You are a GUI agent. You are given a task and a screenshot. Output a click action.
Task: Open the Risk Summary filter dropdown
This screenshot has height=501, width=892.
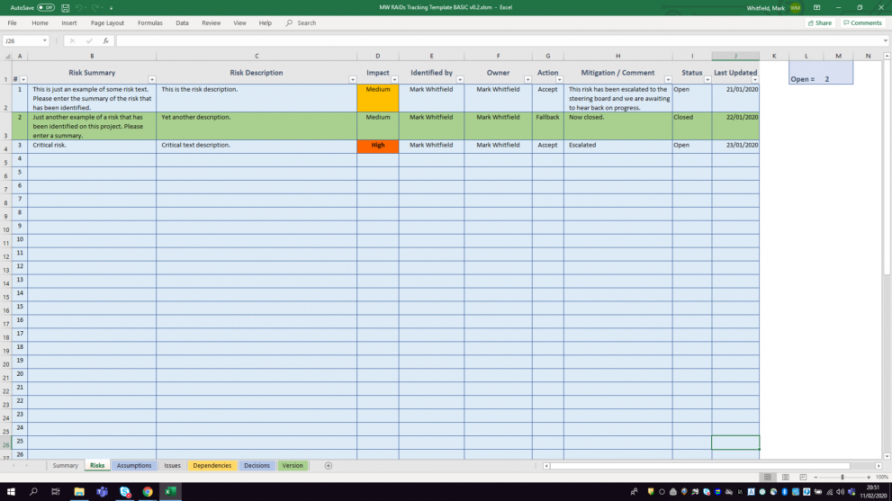click(x=152, y=80)
